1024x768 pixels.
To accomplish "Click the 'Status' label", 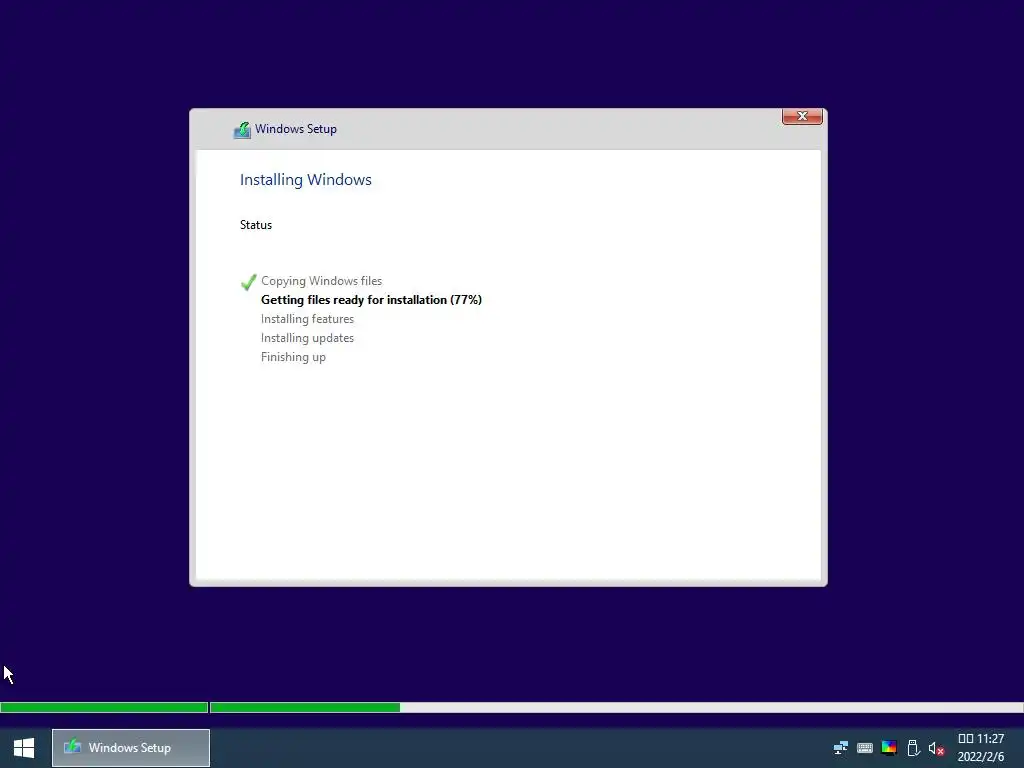I will [x=255, y=225].
